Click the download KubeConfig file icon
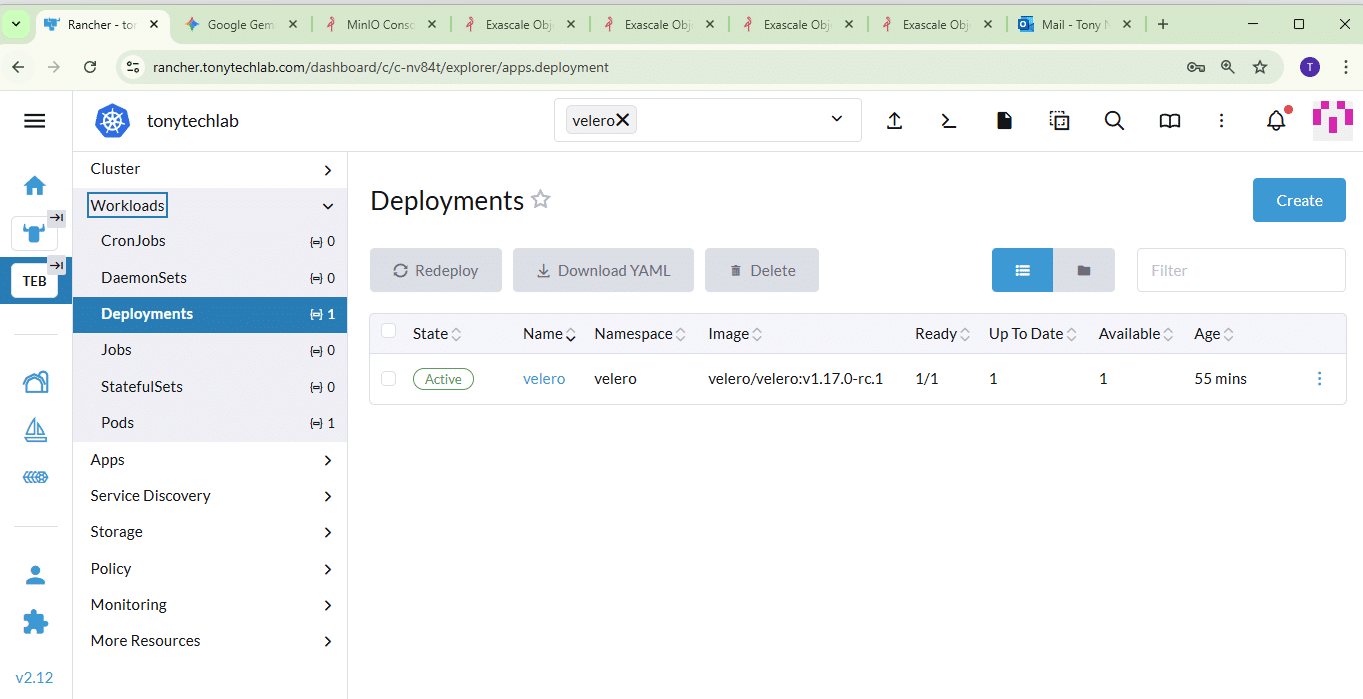 (x=1004, y=121)
